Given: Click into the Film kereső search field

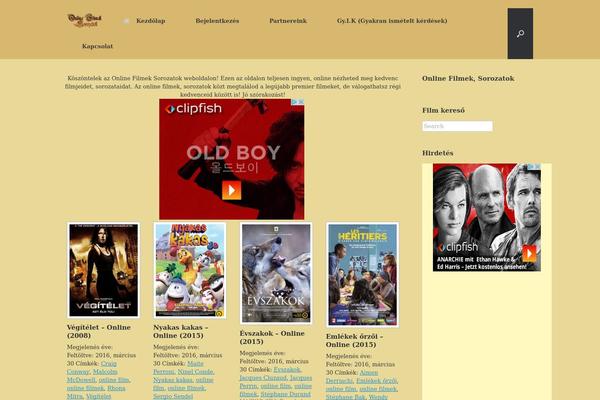Looking at the screenshot, I should pos(457,126).
